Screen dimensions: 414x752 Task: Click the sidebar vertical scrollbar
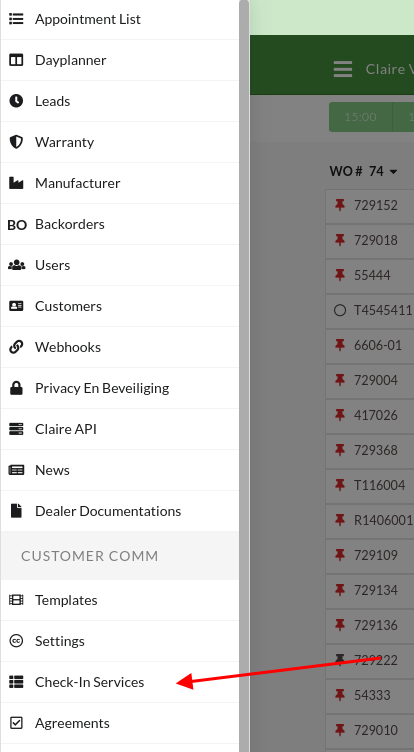(244, 376)
